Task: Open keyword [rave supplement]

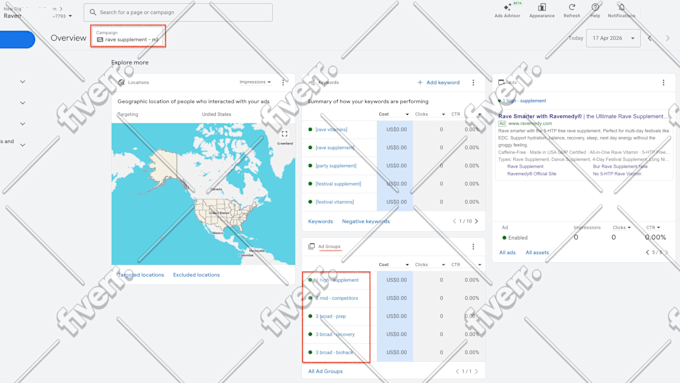Action: tap(335, 147)
